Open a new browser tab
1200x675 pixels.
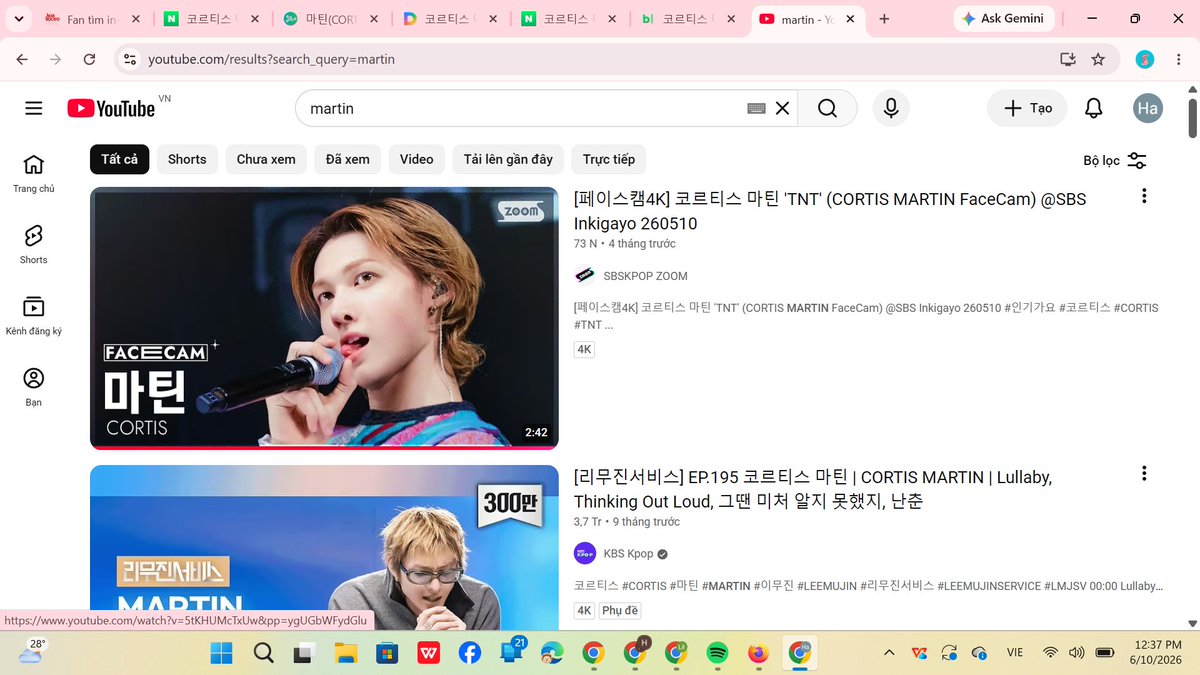tap(884, 19)
